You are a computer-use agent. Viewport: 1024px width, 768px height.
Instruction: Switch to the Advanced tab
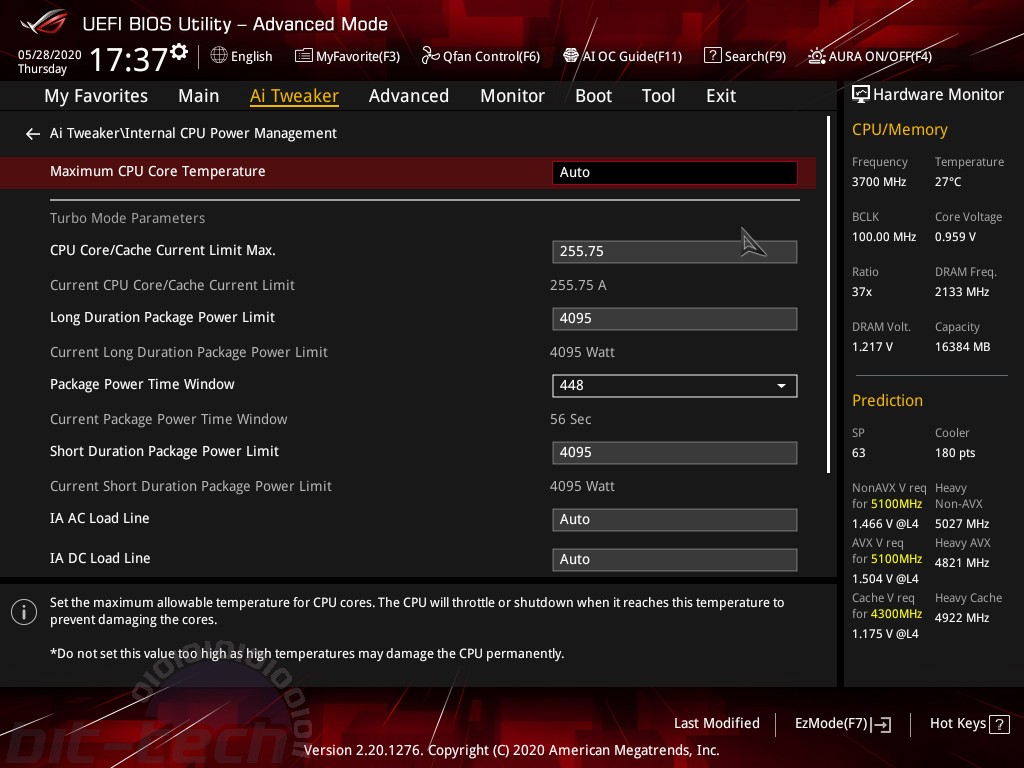pos(409,96)
